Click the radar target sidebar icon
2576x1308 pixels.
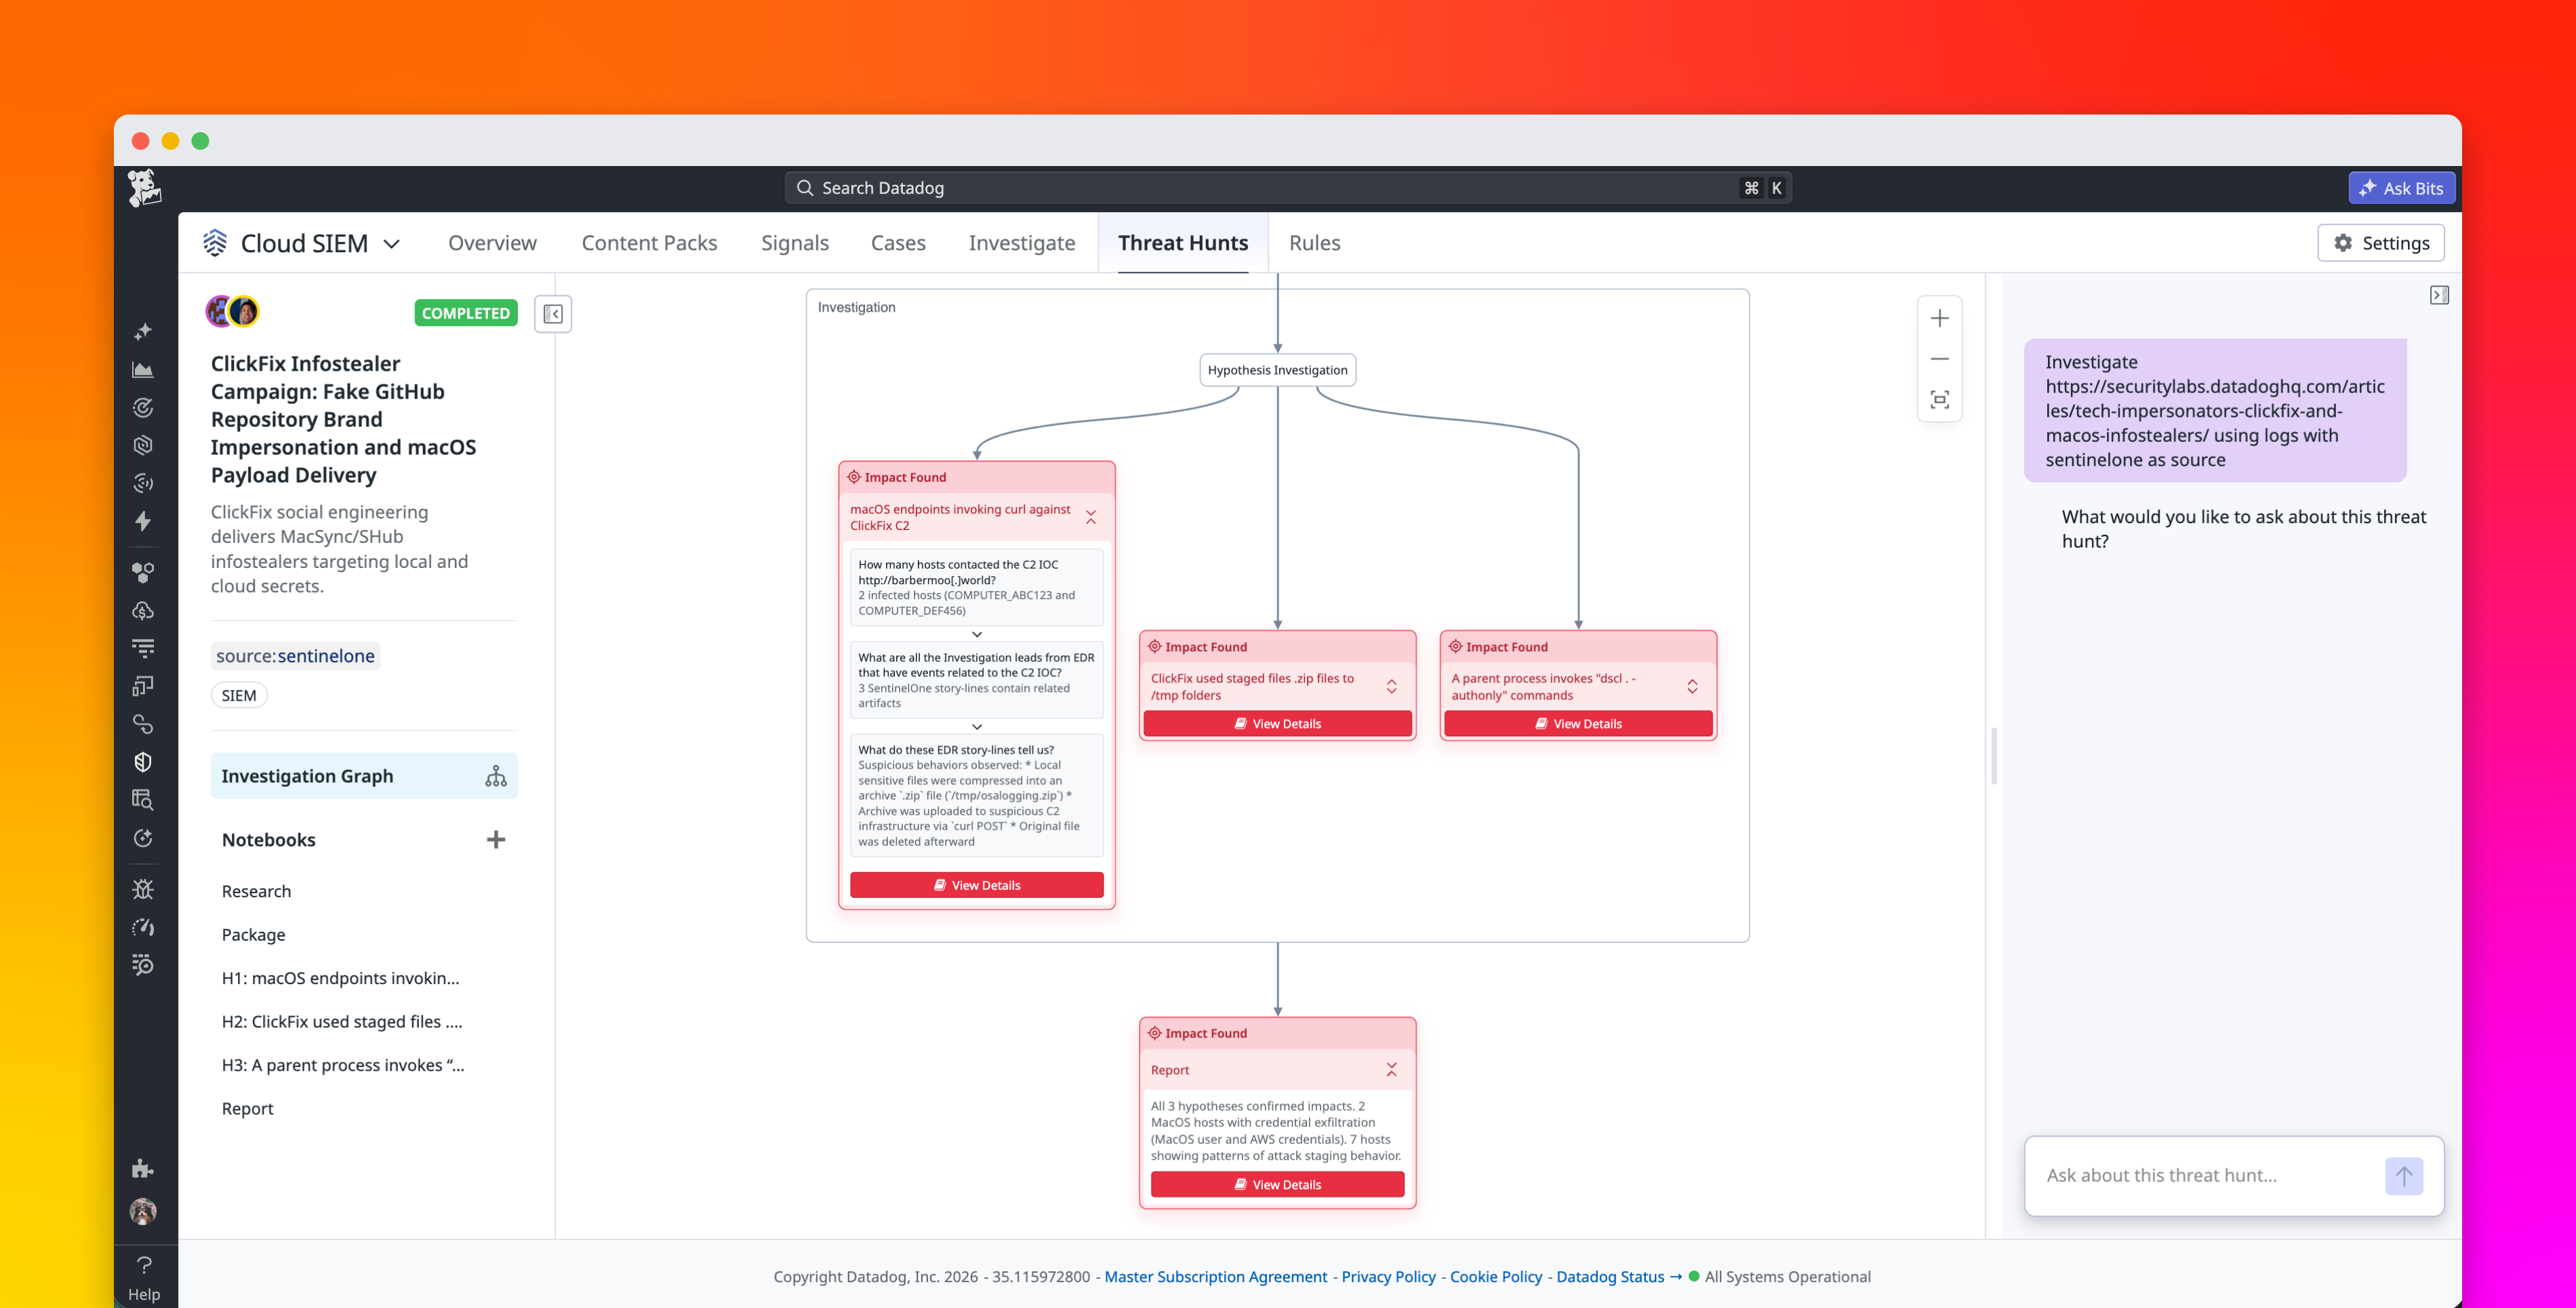point(144,407)
